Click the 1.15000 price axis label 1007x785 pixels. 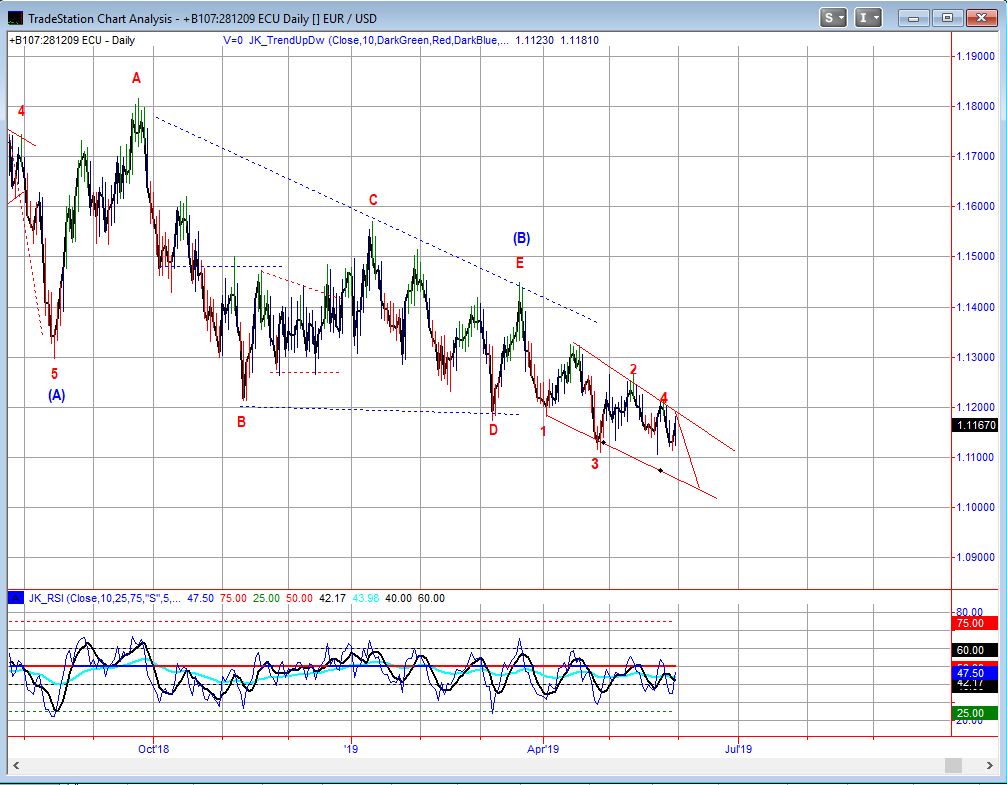(976, 256)
